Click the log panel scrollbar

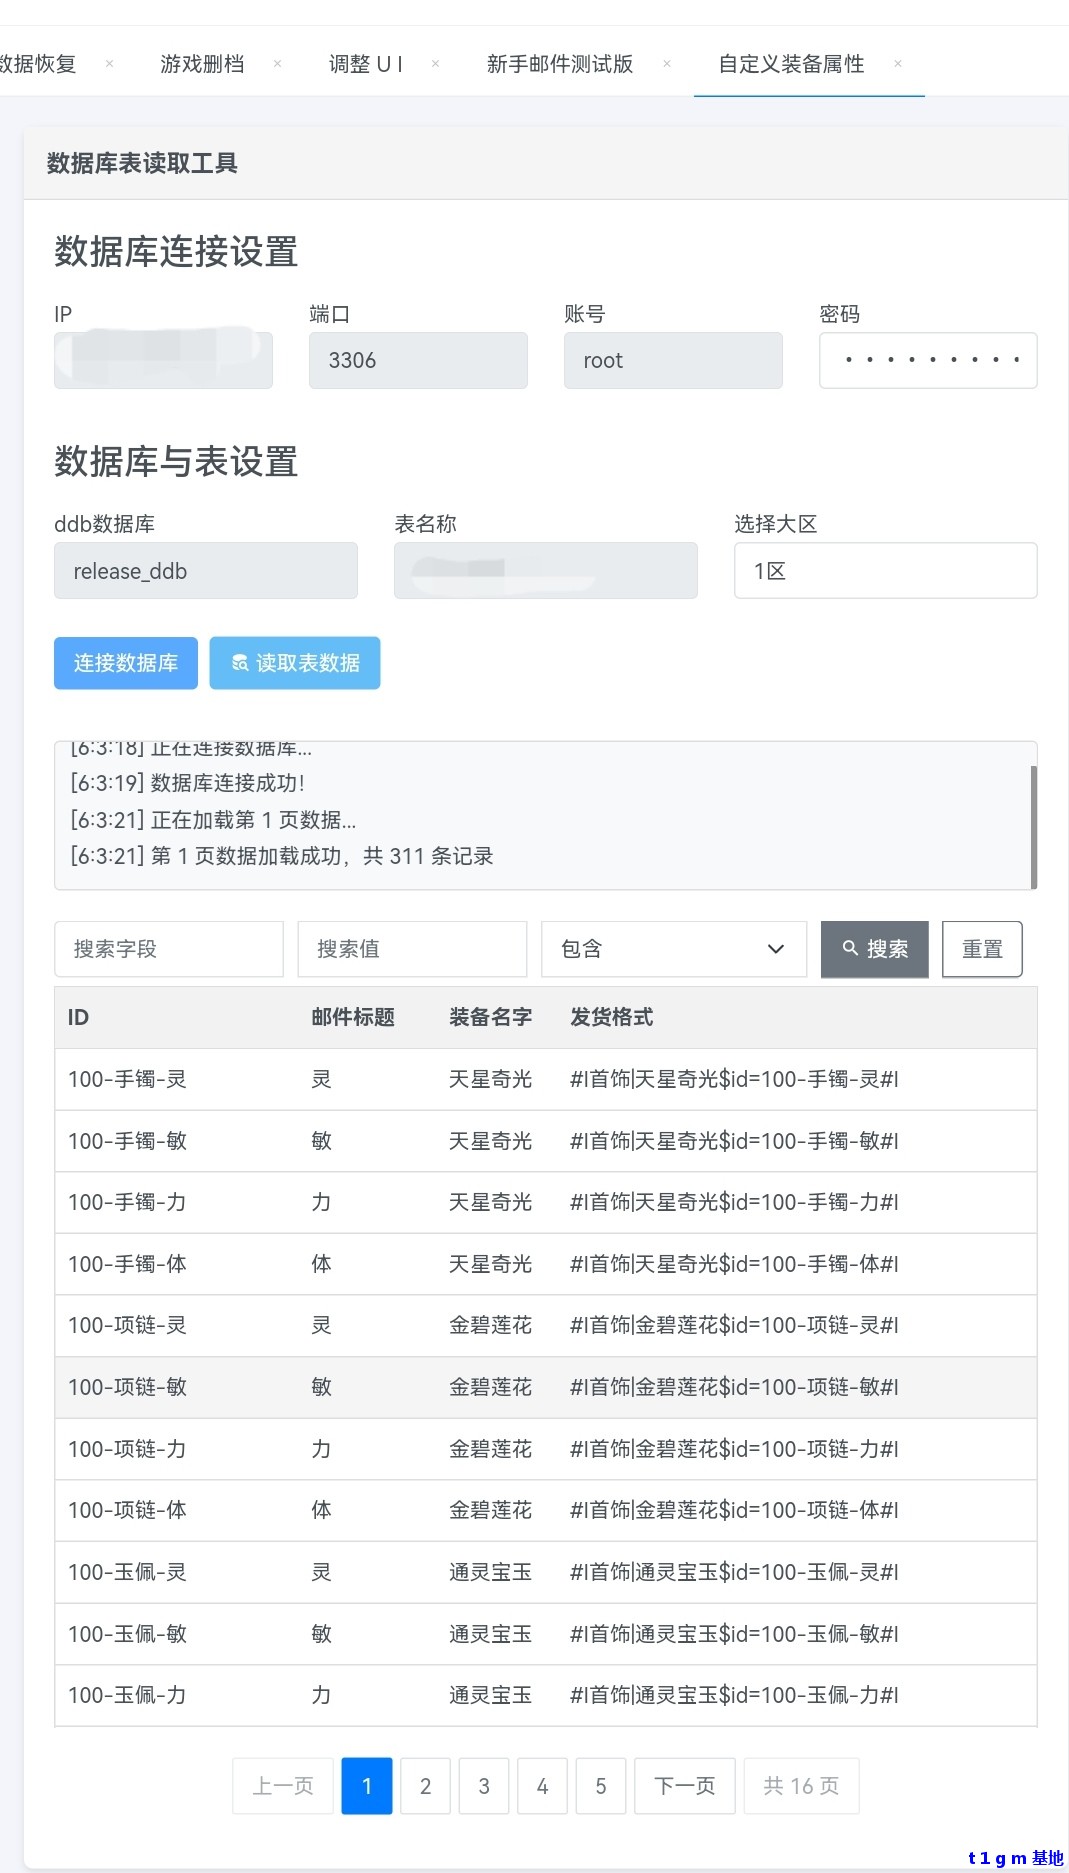tap(1033, 825)
